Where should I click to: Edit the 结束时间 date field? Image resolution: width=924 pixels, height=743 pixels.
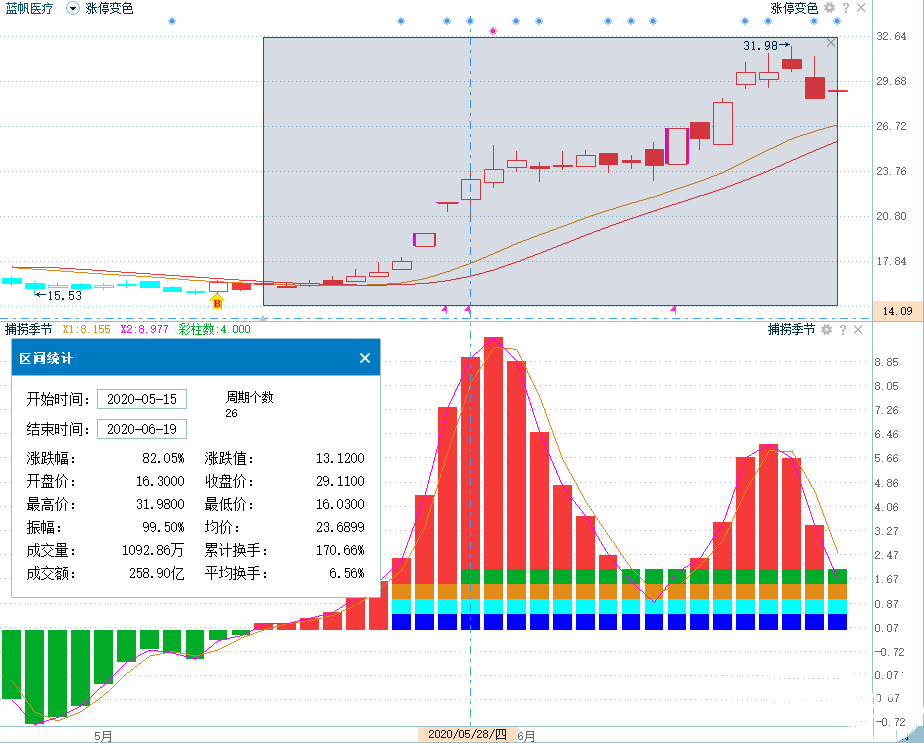point(141,429)
